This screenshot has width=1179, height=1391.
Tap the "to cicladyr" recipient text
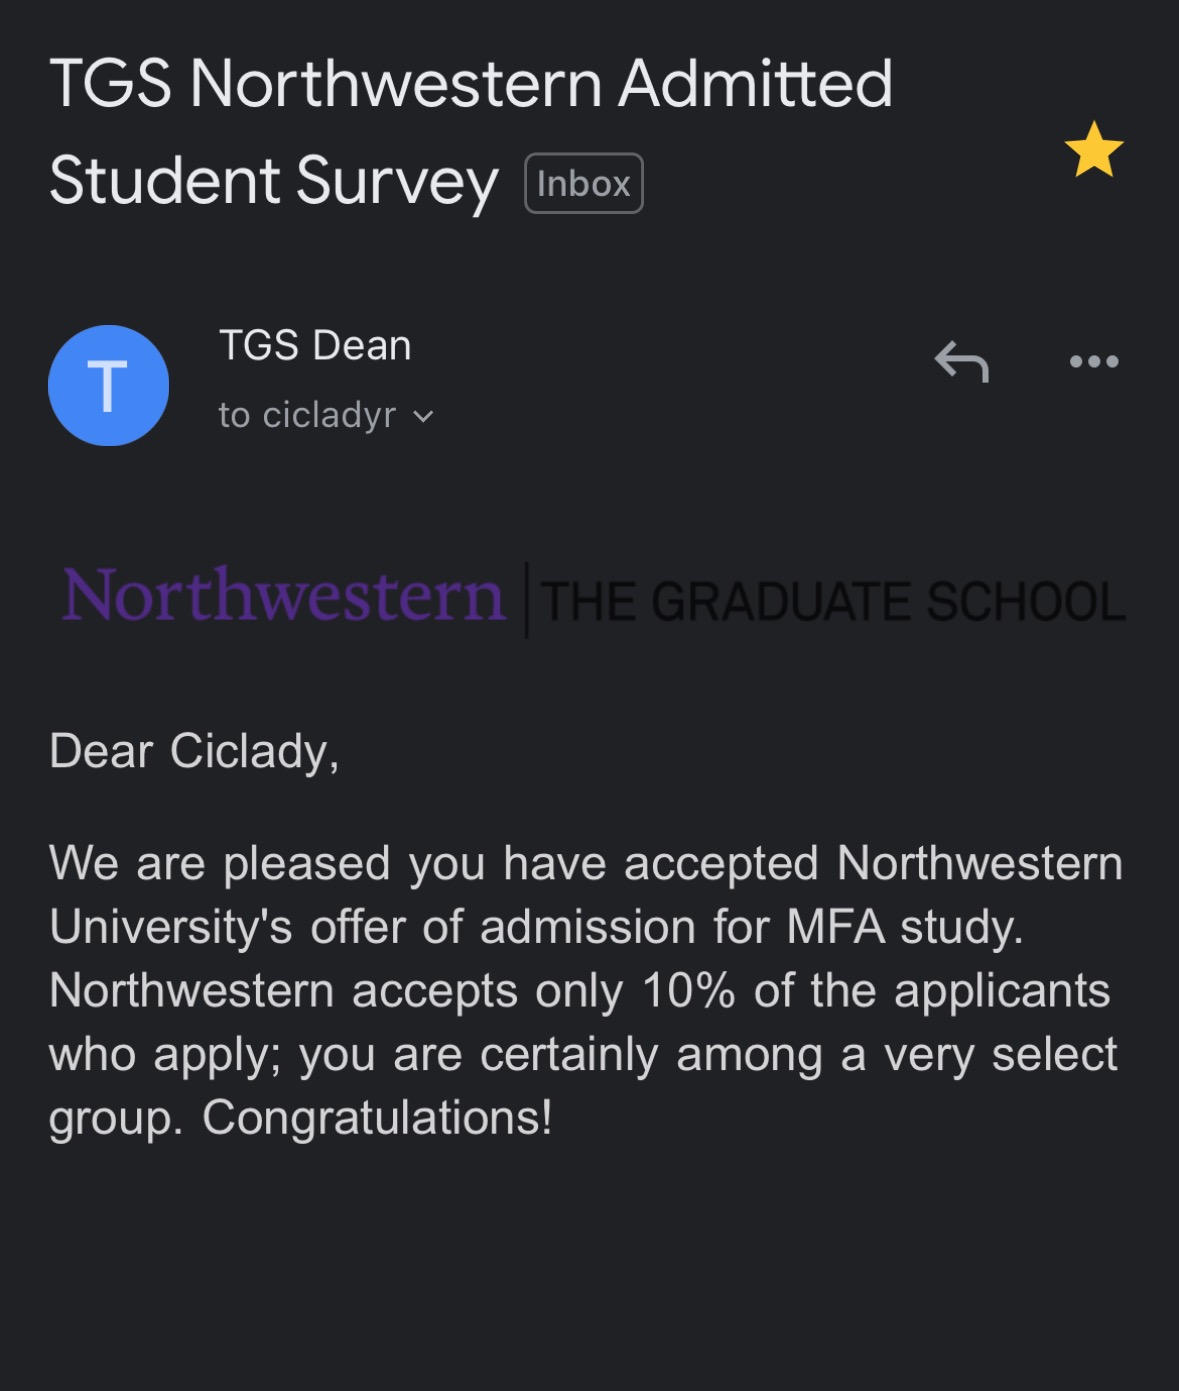pos(307,415)
